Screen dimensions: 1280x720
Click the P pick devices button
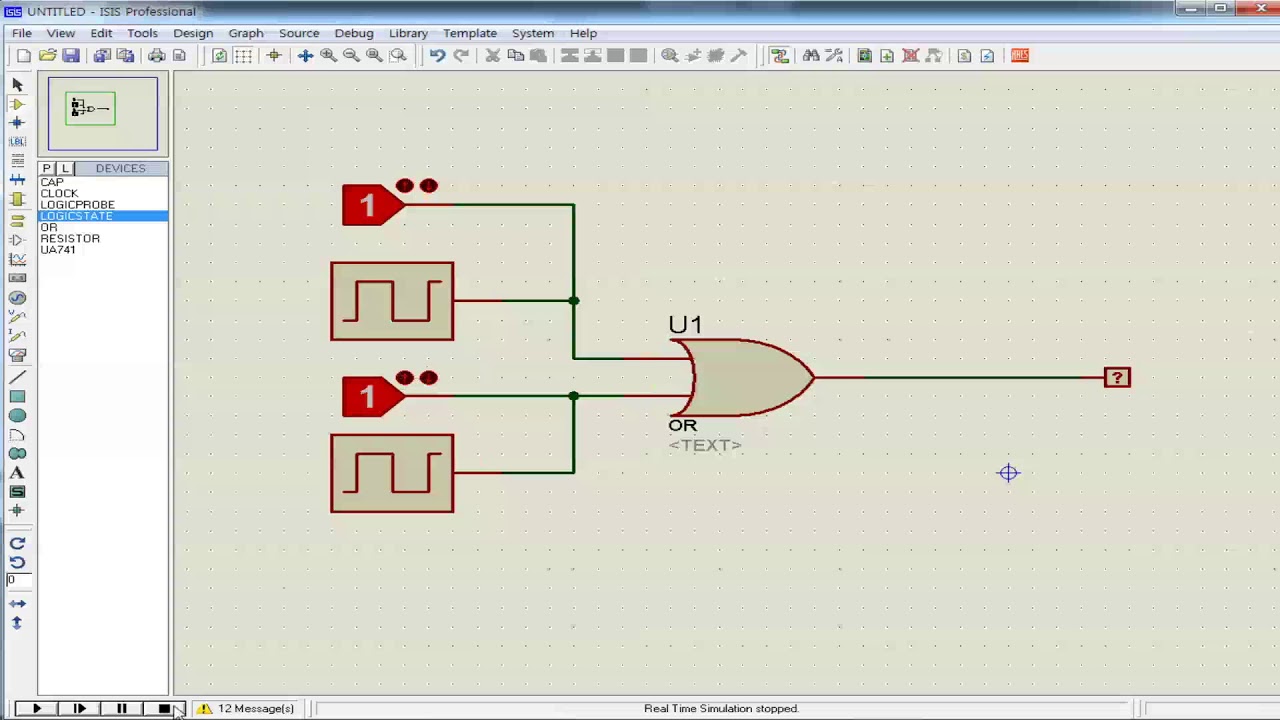pyautogui.click(x=46, y=168)
